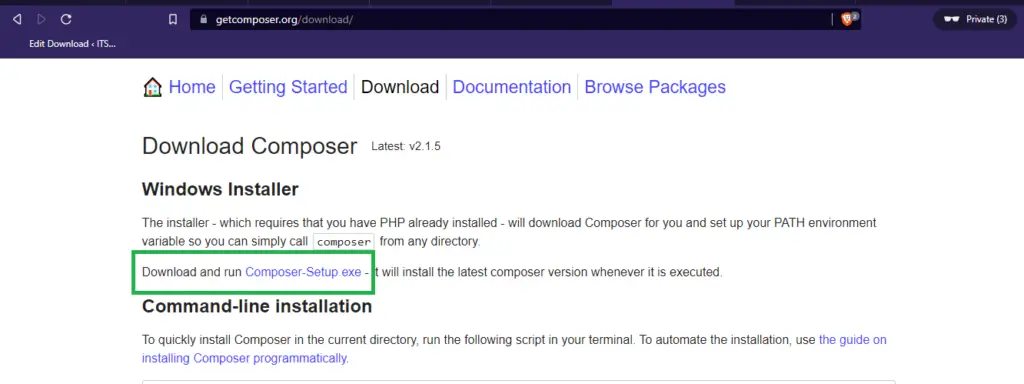The width and height of the screenshot is (1024, 384).
Task: Reload the page with the refresh icon
Action: tap(66, 20)
